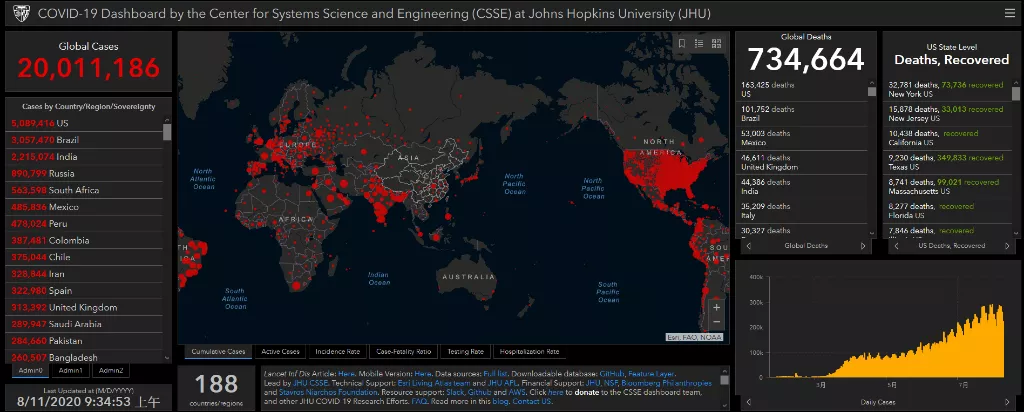This screenshot has height=412, width=1024.
Task: Go to next panel in Global Deaths pager
Action: click(863, 246)
